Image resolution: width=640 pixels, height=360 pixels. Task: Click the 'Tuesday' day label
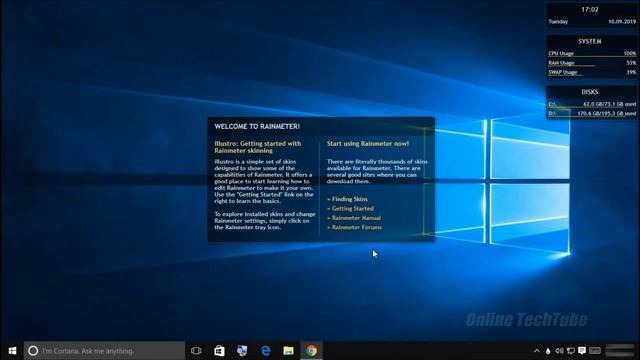click(558, 21)
